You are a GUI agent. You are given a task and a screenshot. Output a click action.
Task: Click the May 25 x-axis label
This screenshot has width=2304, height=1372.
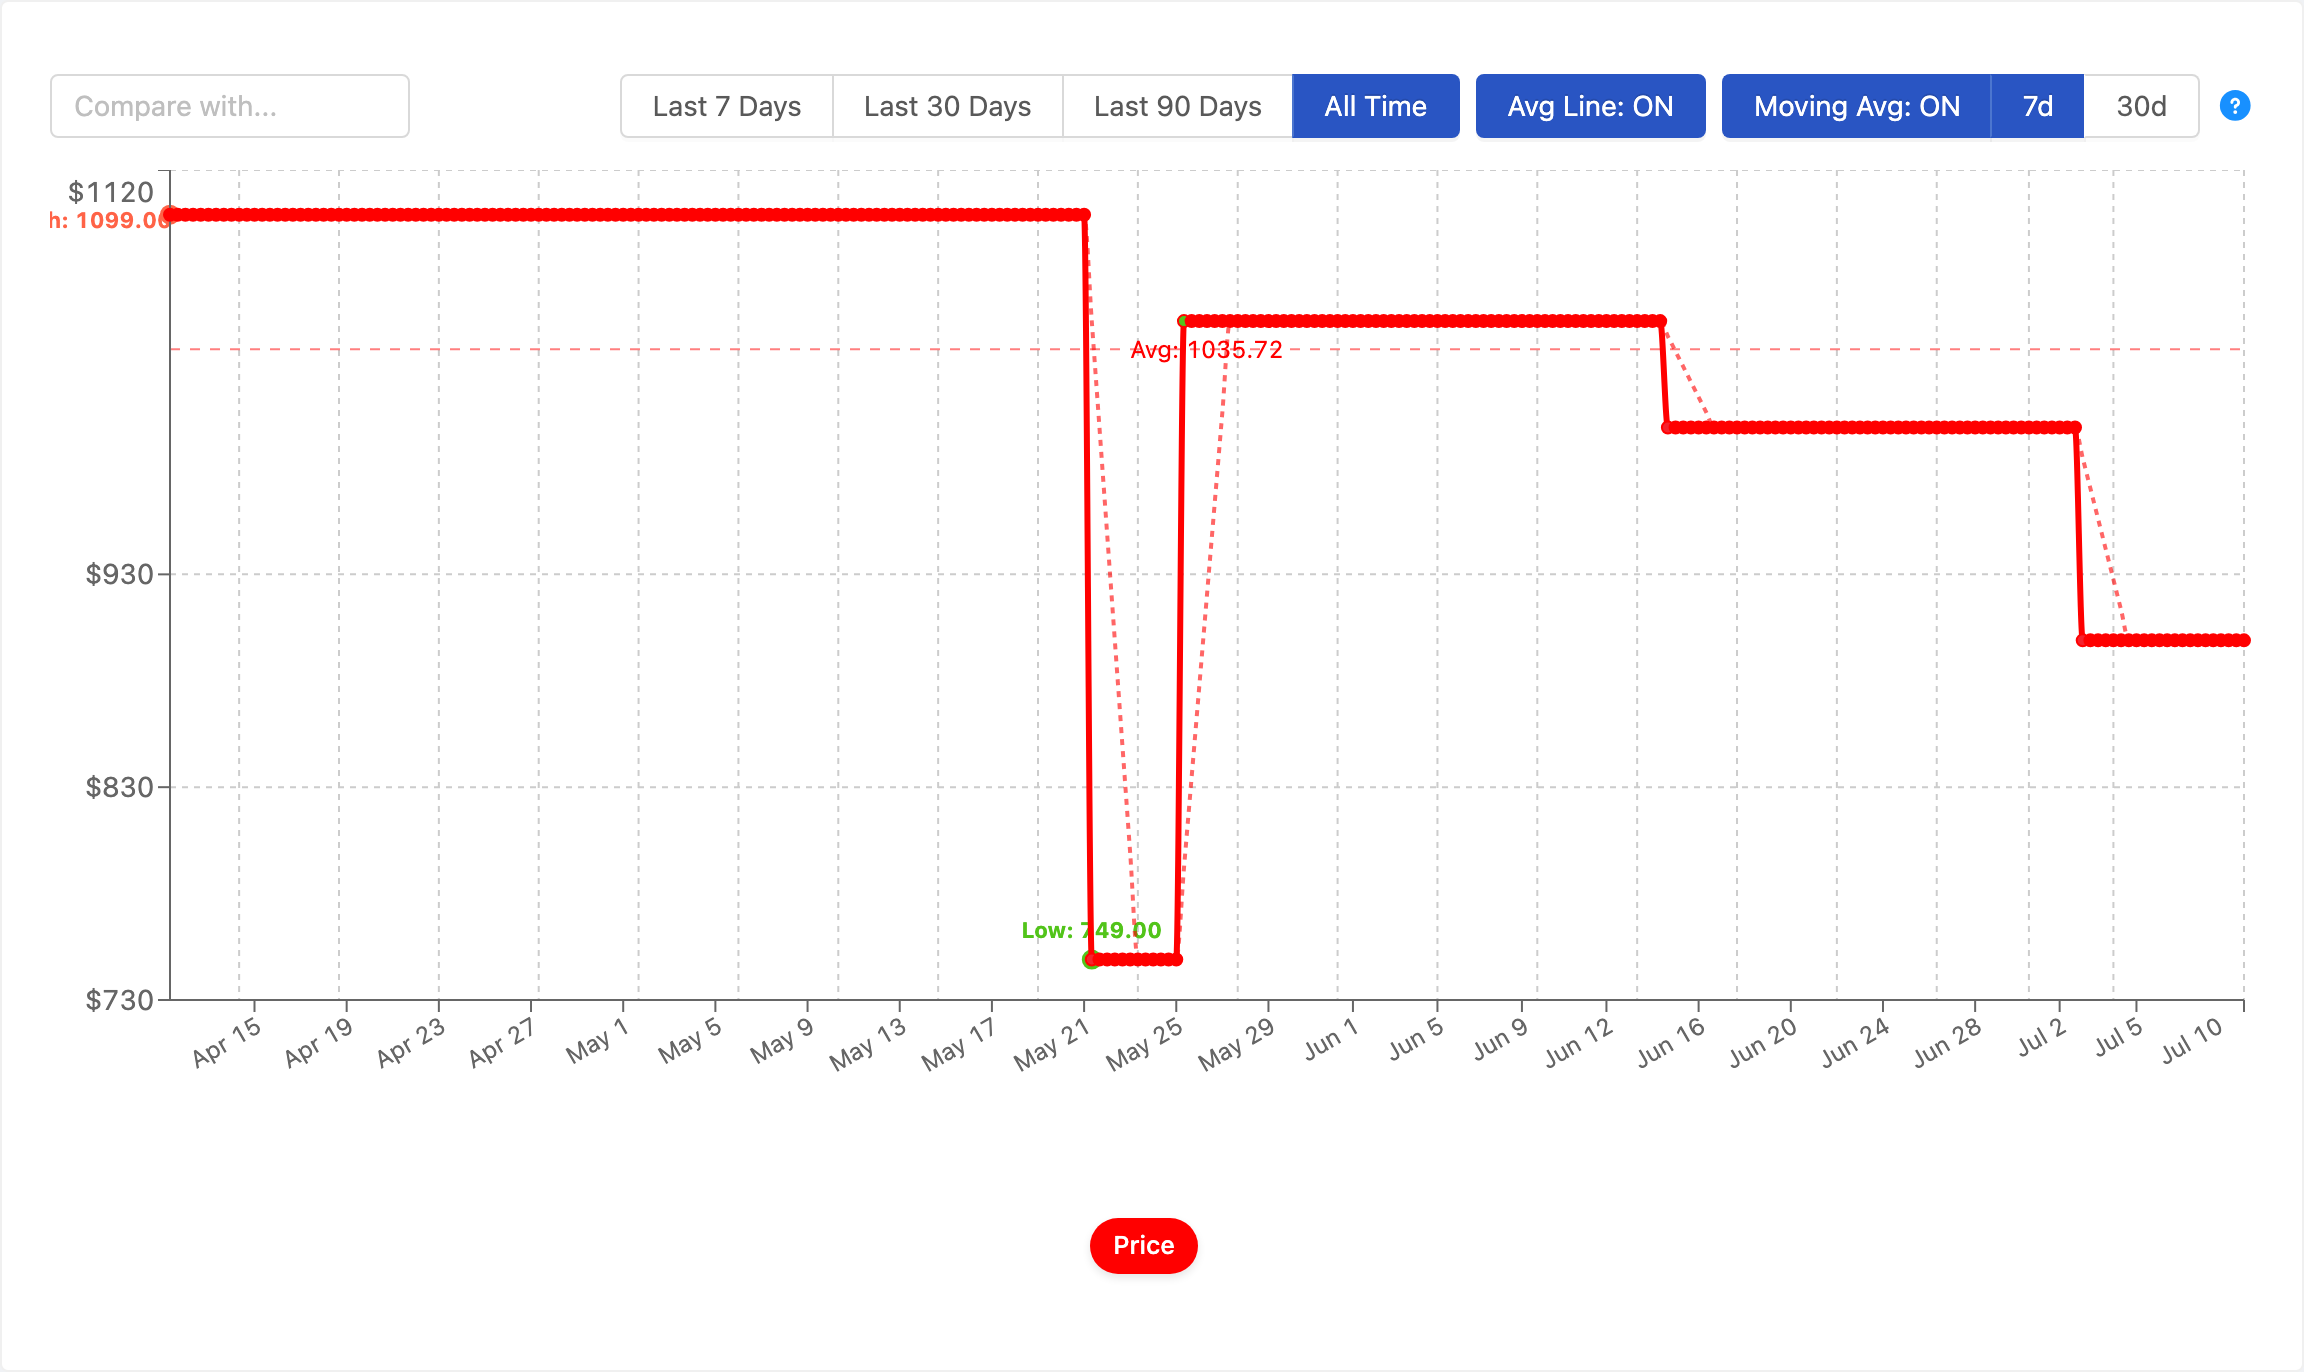pos(1144,1044)
